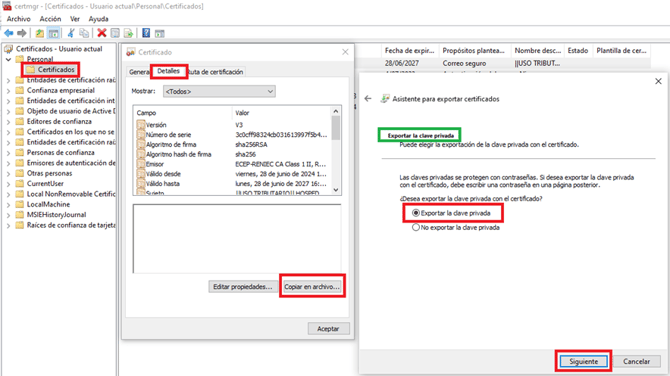The height and width of the screenshot is (376, 670).
Task: Click 'Copiar en archivo...' button
Action: pyautogui.click(x=312, y=287)
